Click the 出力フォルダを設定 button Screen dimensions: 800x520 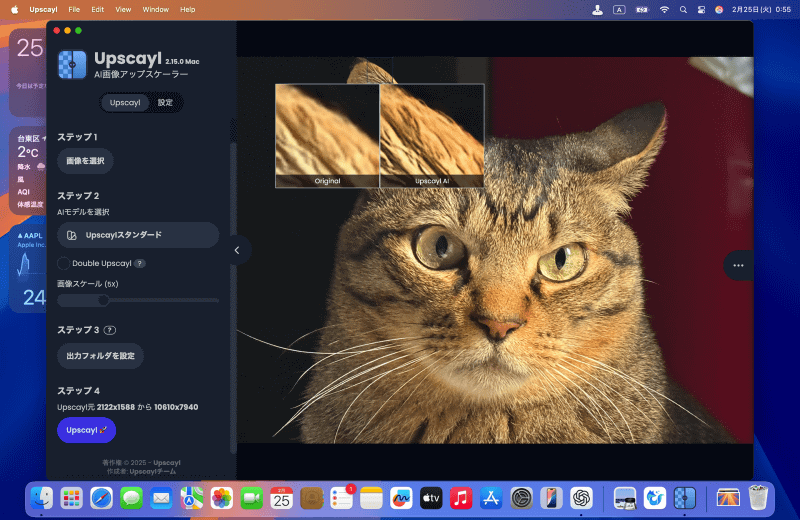[x=101, y=356]
